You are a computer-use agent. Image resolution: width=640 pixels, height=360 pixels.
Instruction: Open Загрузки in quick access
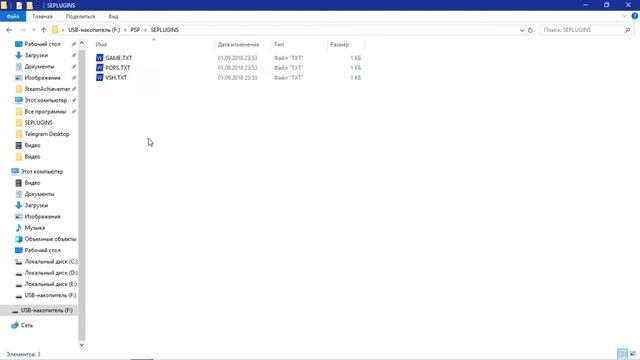click(36, 55)
